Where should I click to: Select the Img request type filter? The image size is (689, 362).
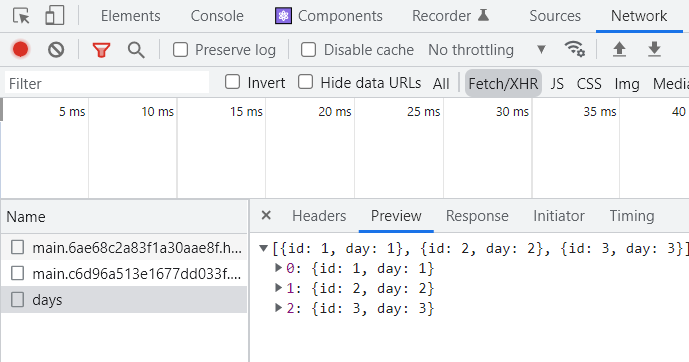627,83
